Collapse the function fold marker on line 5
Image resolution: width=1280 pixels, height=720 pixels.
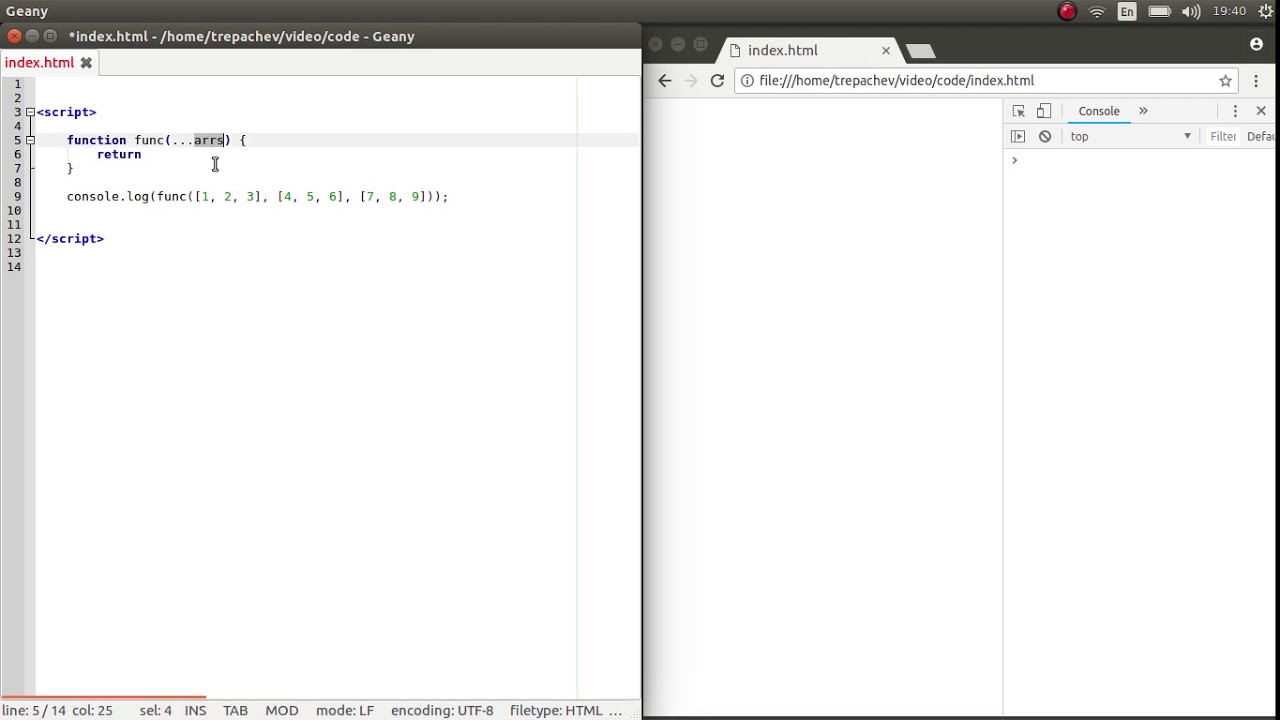click(30, 140)
